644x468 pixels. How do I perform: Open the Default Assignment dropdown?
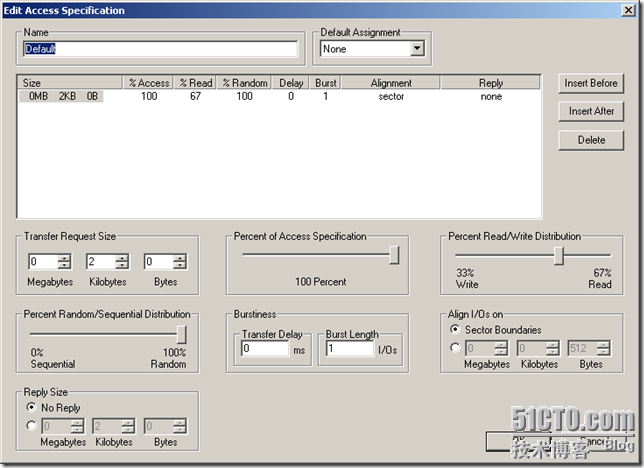click(417, 48)
